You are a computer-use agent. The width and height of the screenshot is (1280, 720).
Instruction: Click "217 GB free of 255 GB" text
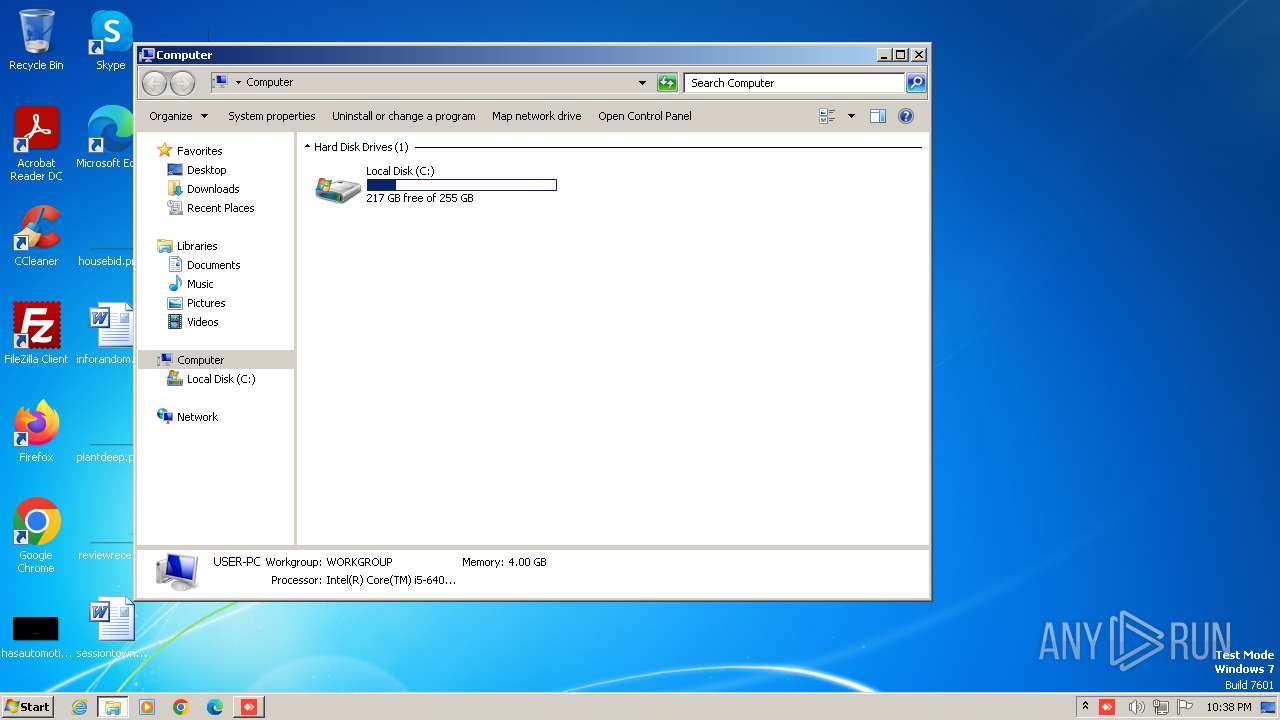click(x=420, y=198)
